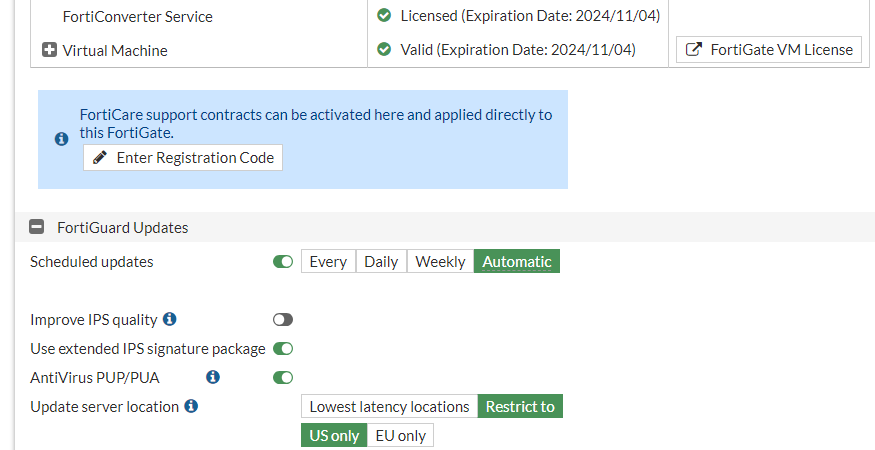This screenshot has width=875, height=450.
Task: Click green check icon for Virtual Machine status
Action: 384,49
